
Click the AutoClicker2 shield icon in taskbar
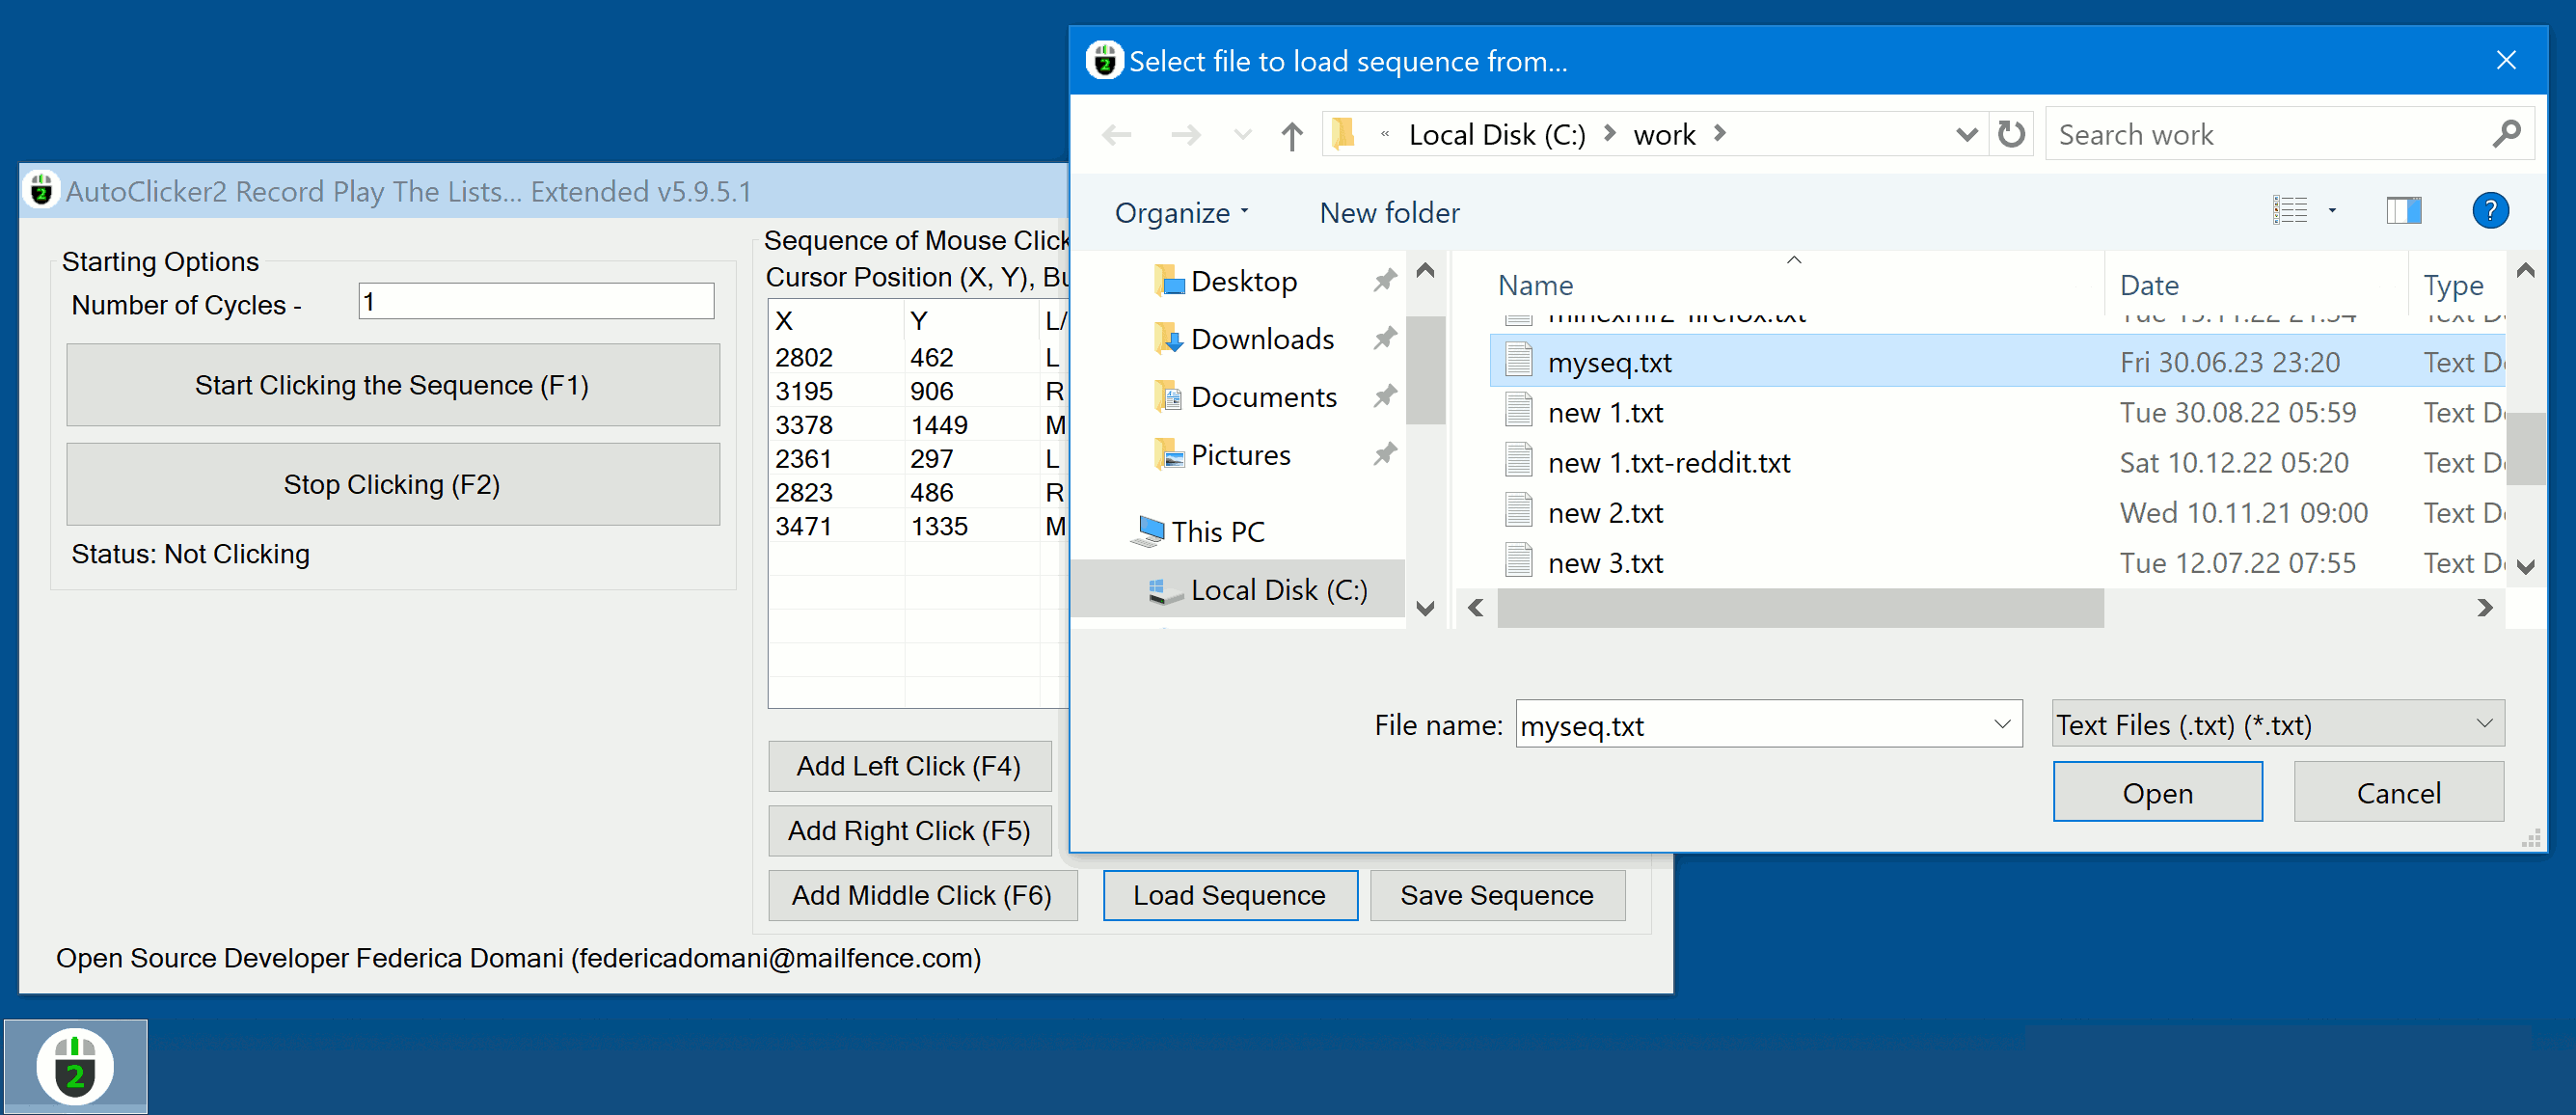(x=75, y=1068)
